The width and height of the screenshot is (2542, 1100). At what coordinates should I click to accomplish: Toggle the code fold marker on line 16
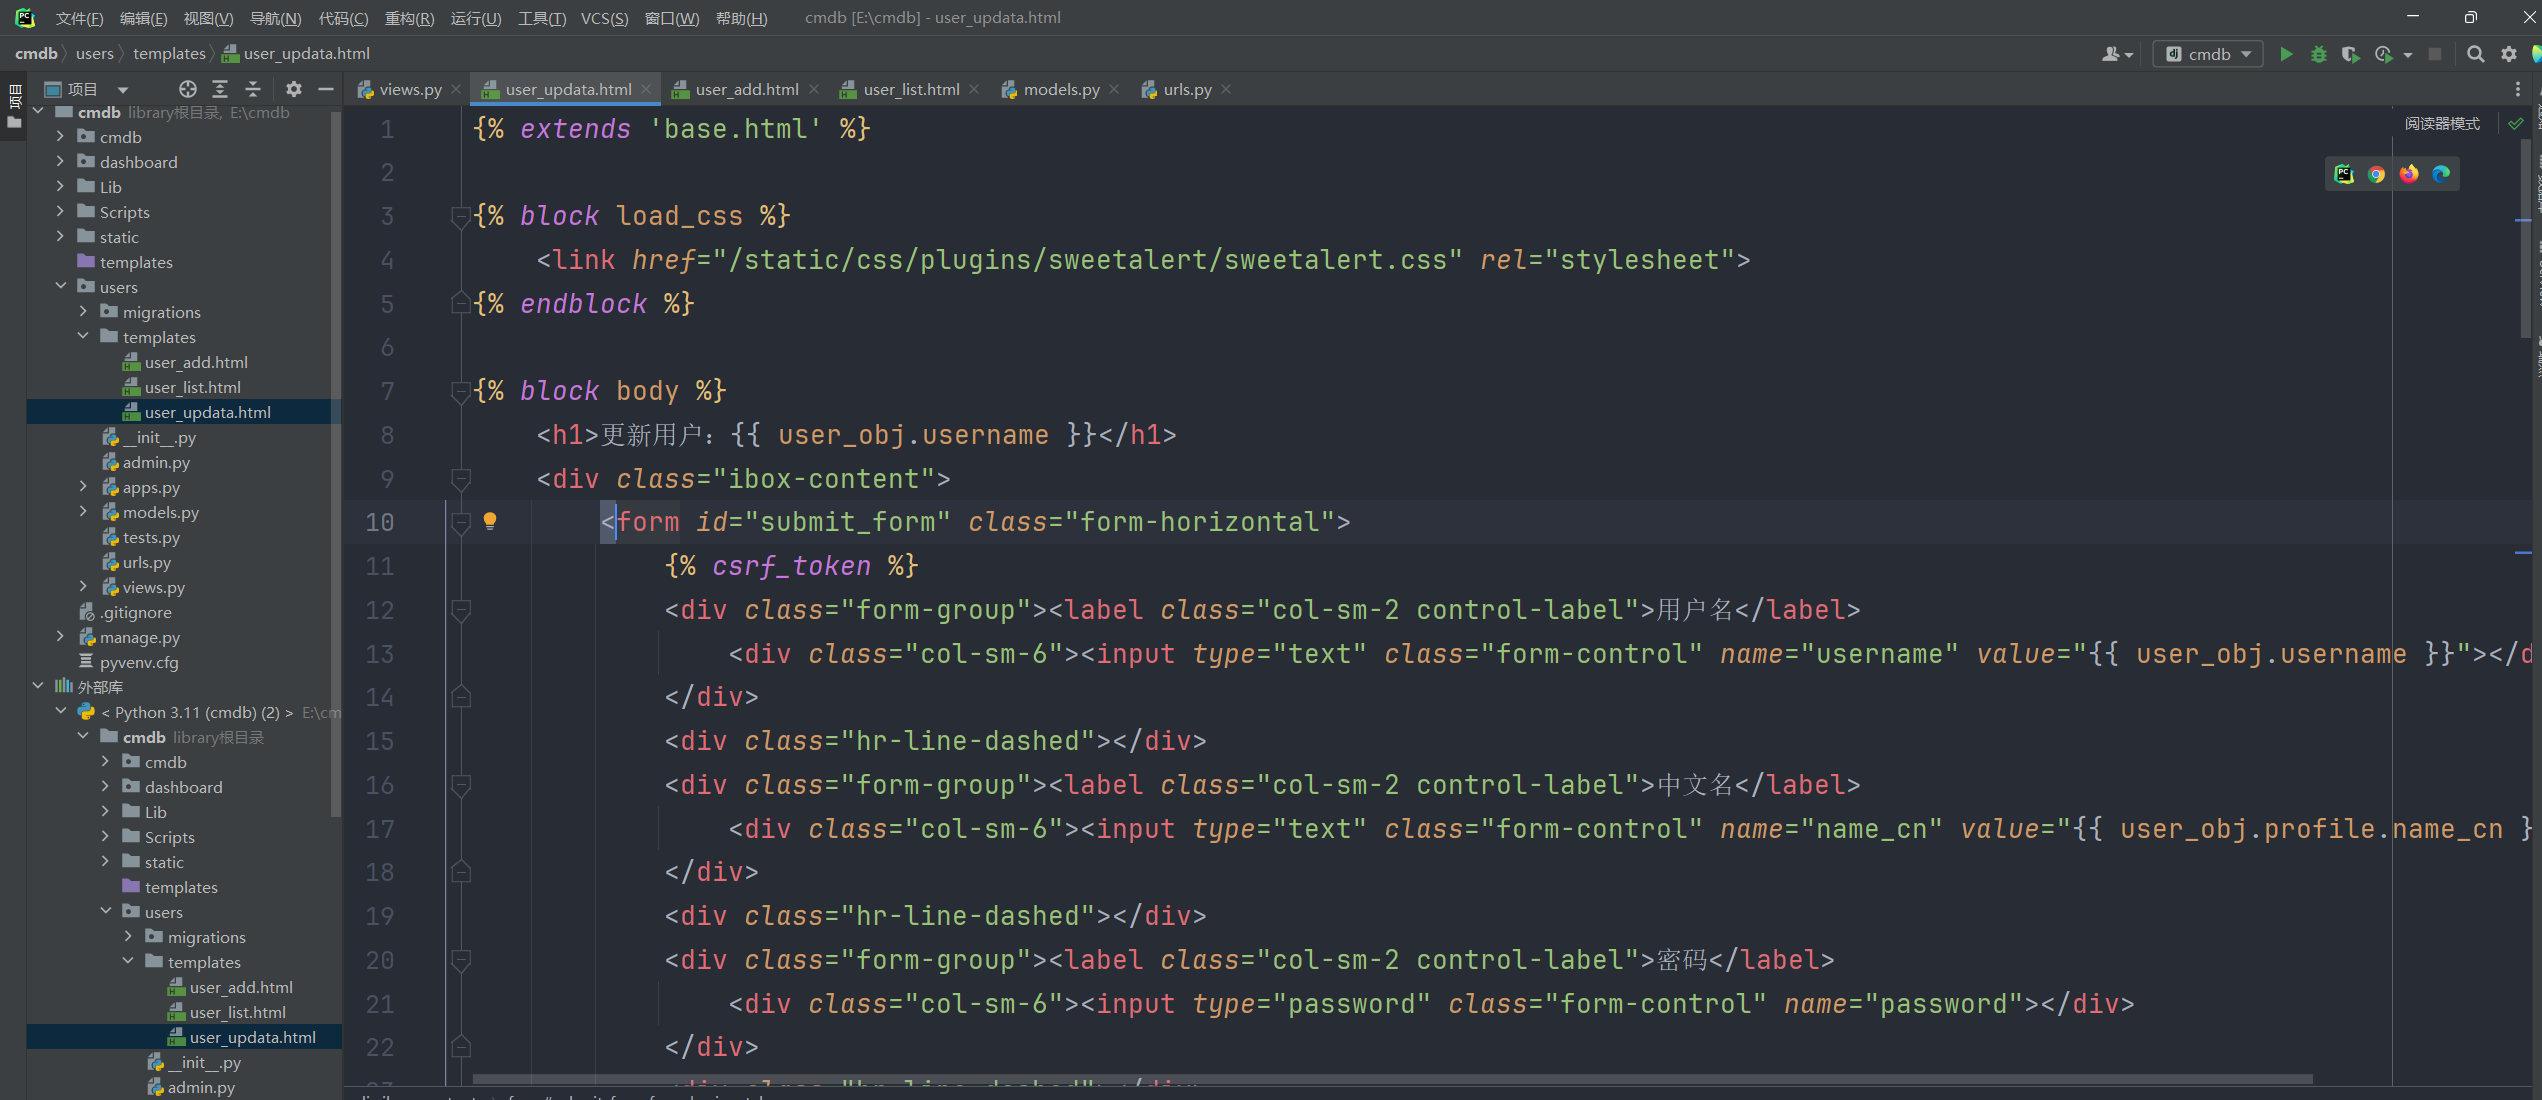461,785
